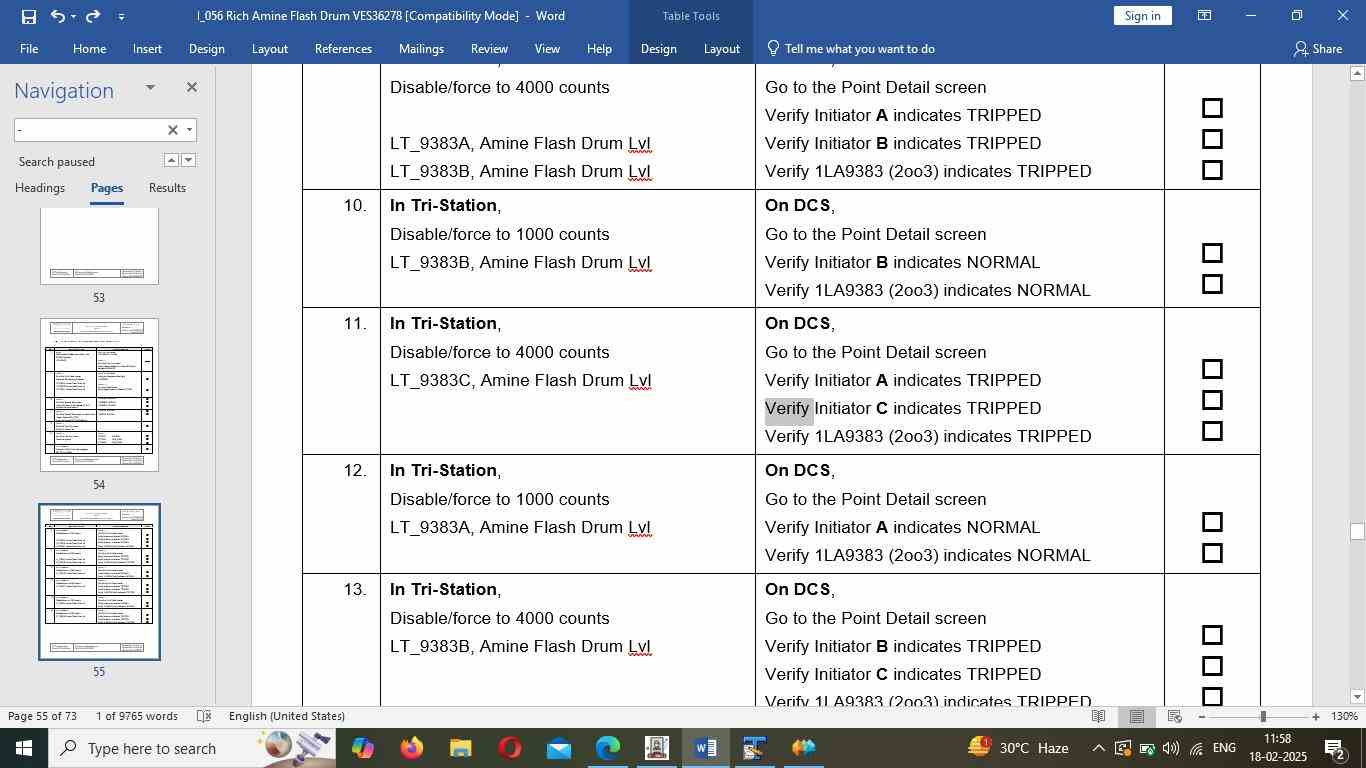Open the Copilot icon in taskbar

coord(362,748)
